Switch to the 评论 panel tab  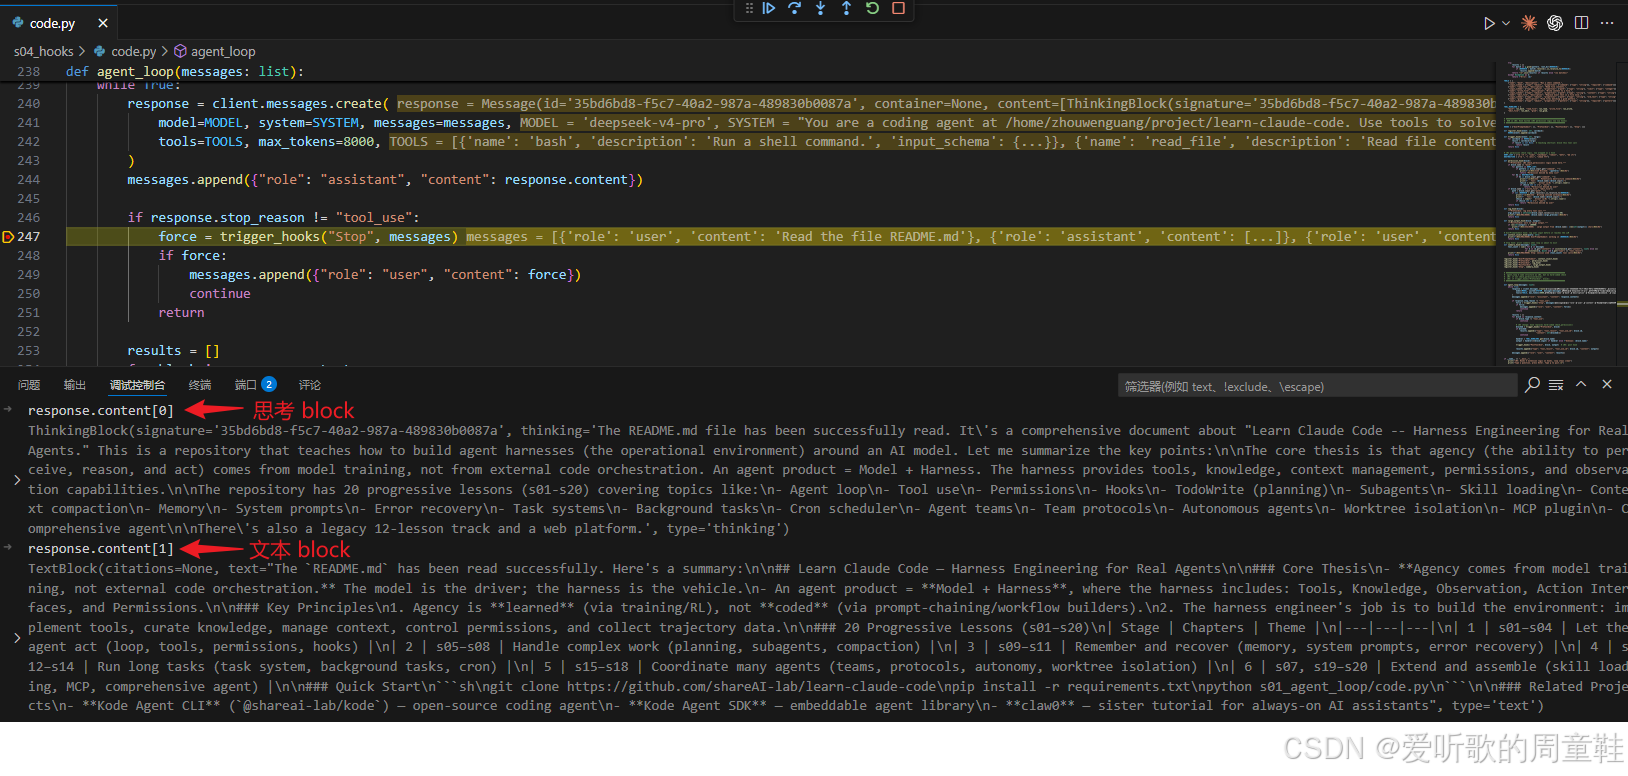click(310, 385)
